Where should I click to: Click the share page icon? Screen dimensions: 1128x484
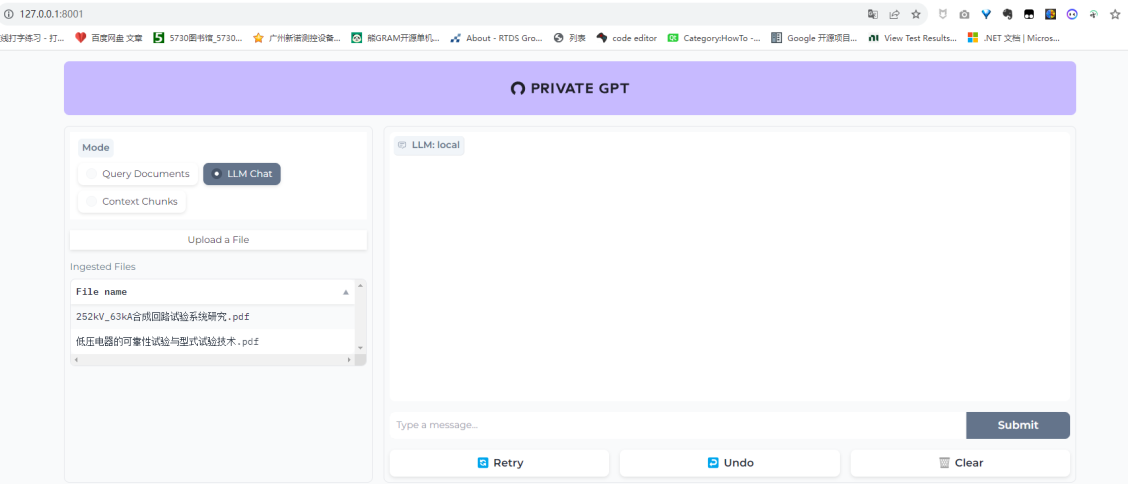tap(894, 14)
